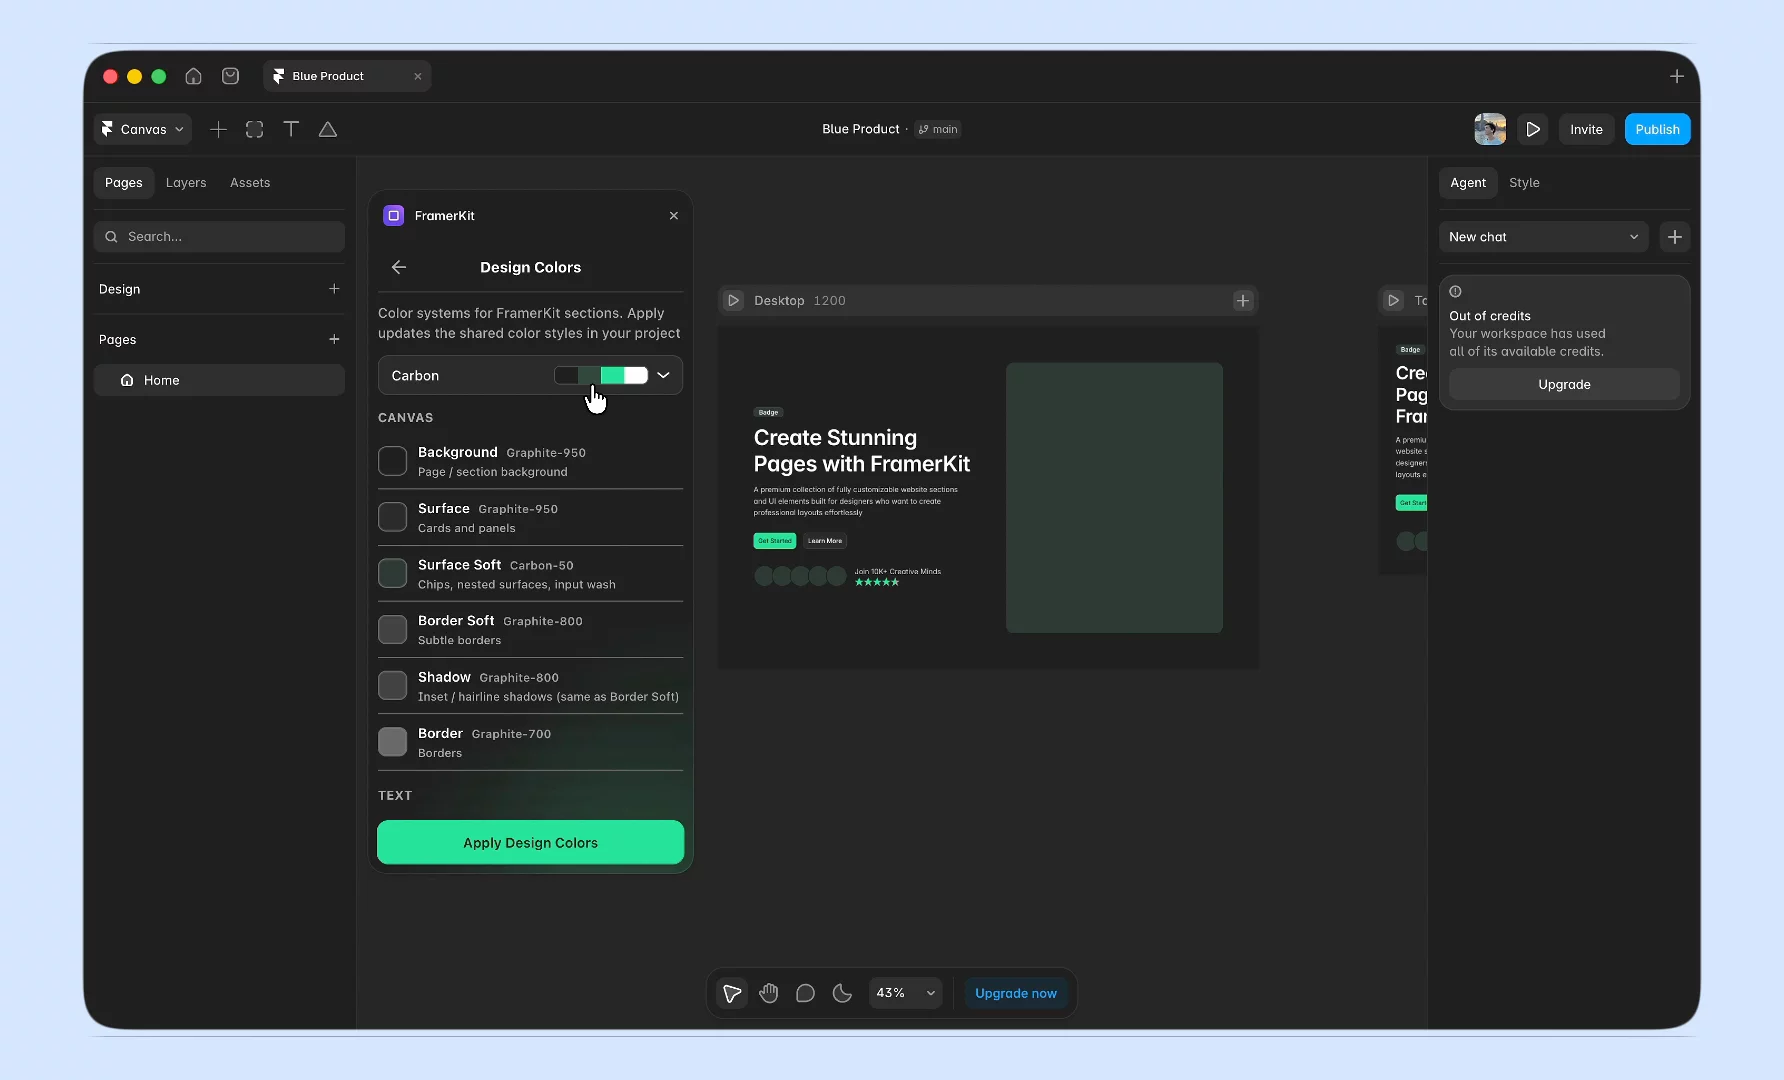The width and height of the screenshot is (1784, 1080).
Task: Open the New chat dropdown
Action: tap(1544, 237)
